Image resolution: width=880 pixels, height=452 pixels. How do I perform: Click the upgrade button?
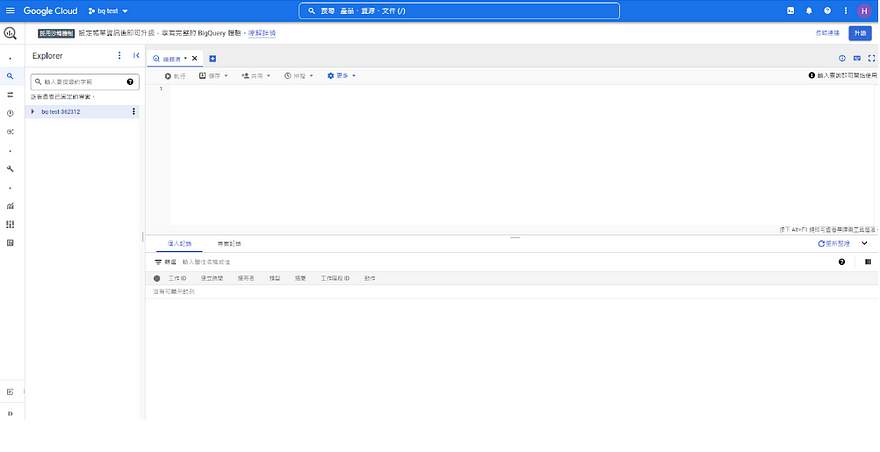(860, 33)
